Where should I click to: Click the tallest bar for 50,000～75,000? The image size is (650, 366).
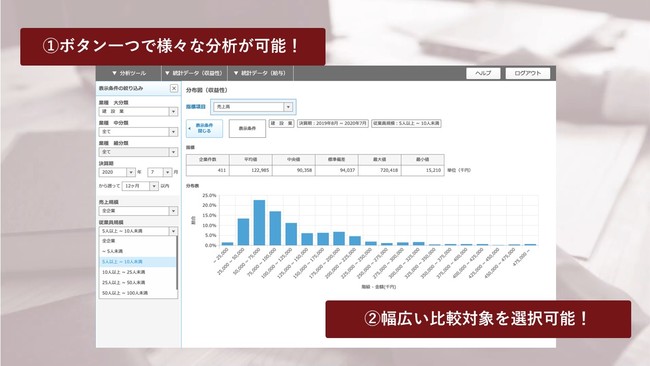click(260, 223)
